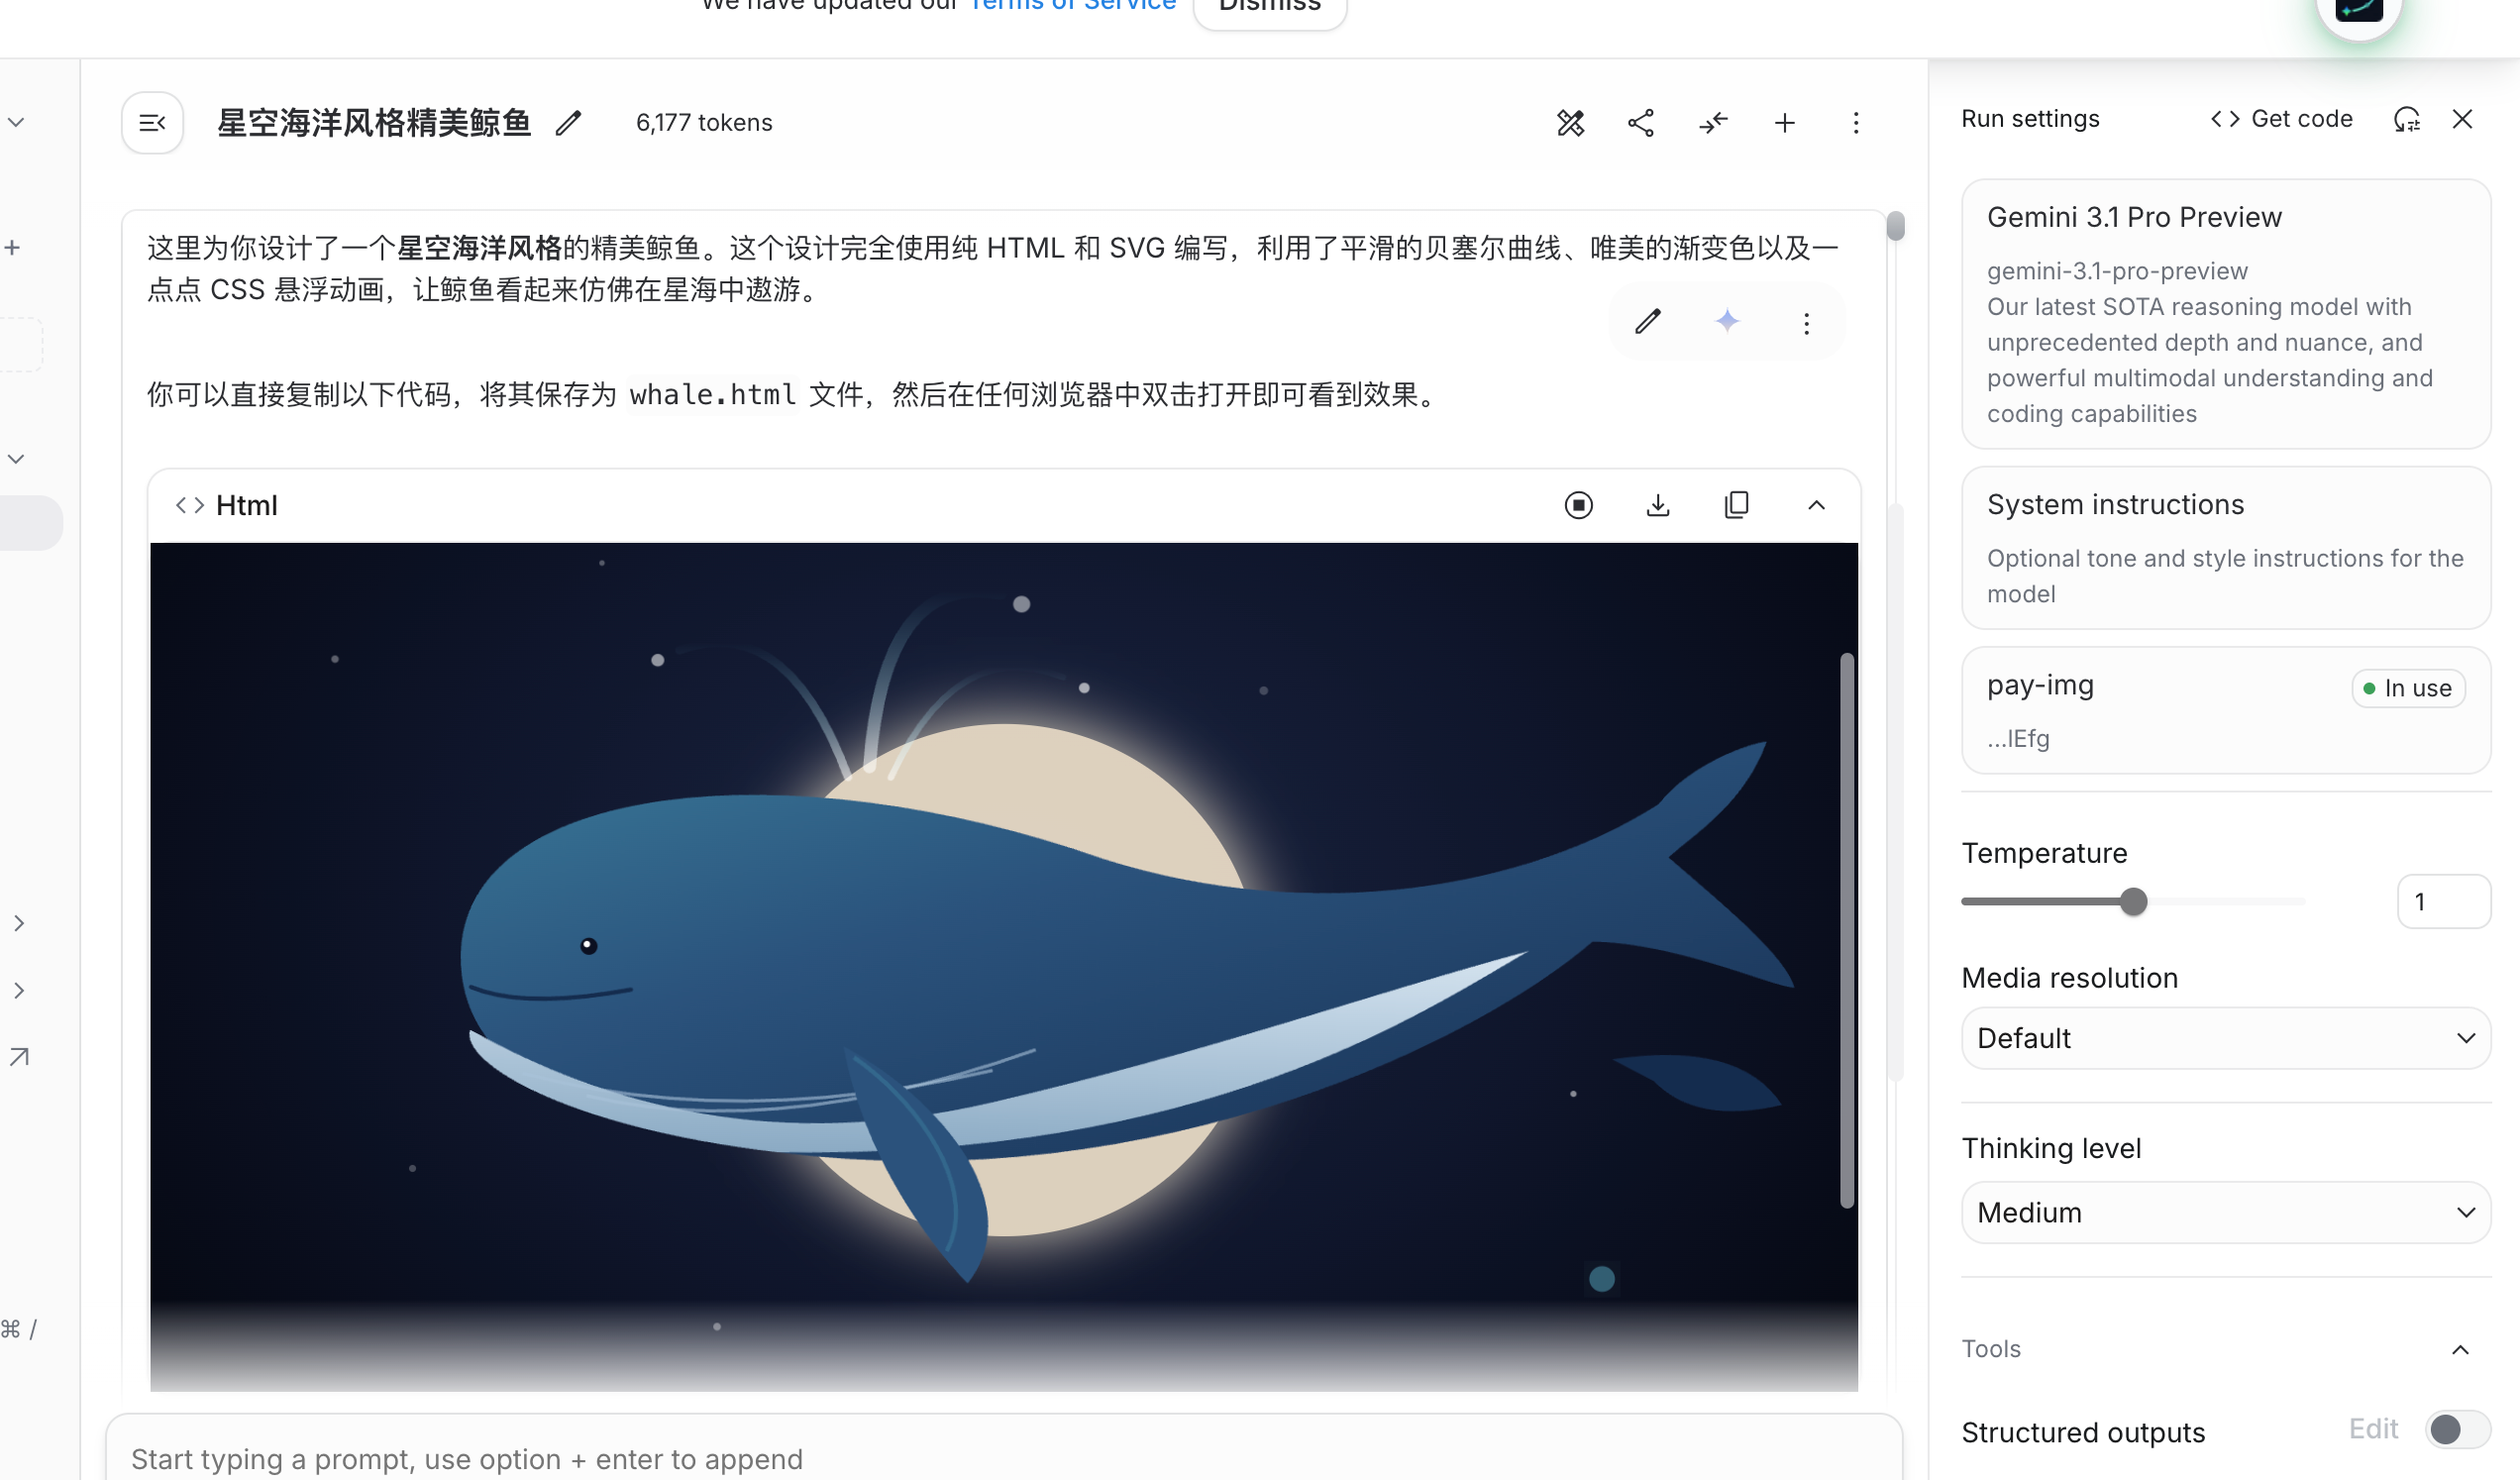The image size is (2520, 1480).
Task: Collapse the Tools section
Action: [x=2460, y=1349]
